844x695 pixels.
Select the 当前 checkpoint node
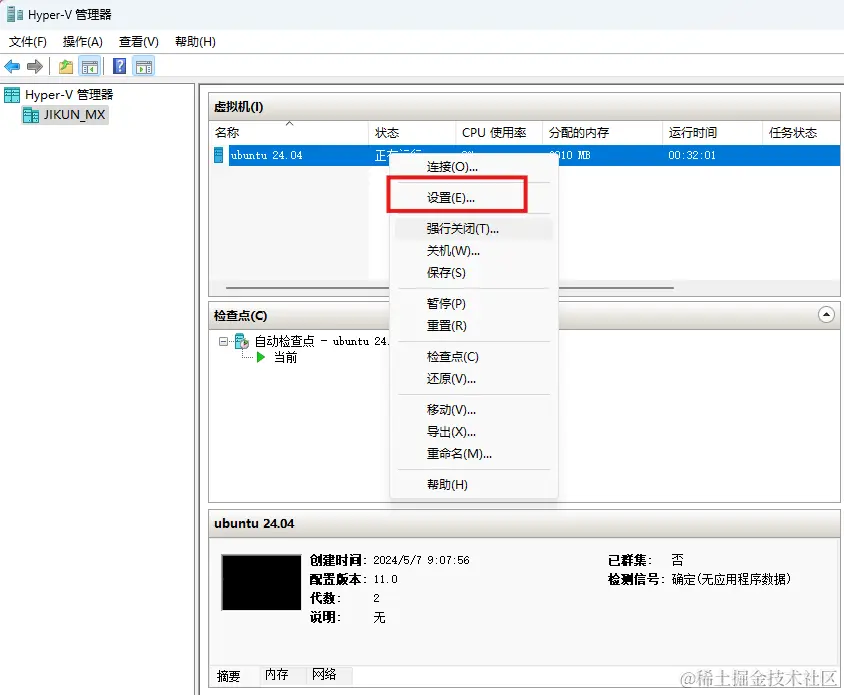285,357
